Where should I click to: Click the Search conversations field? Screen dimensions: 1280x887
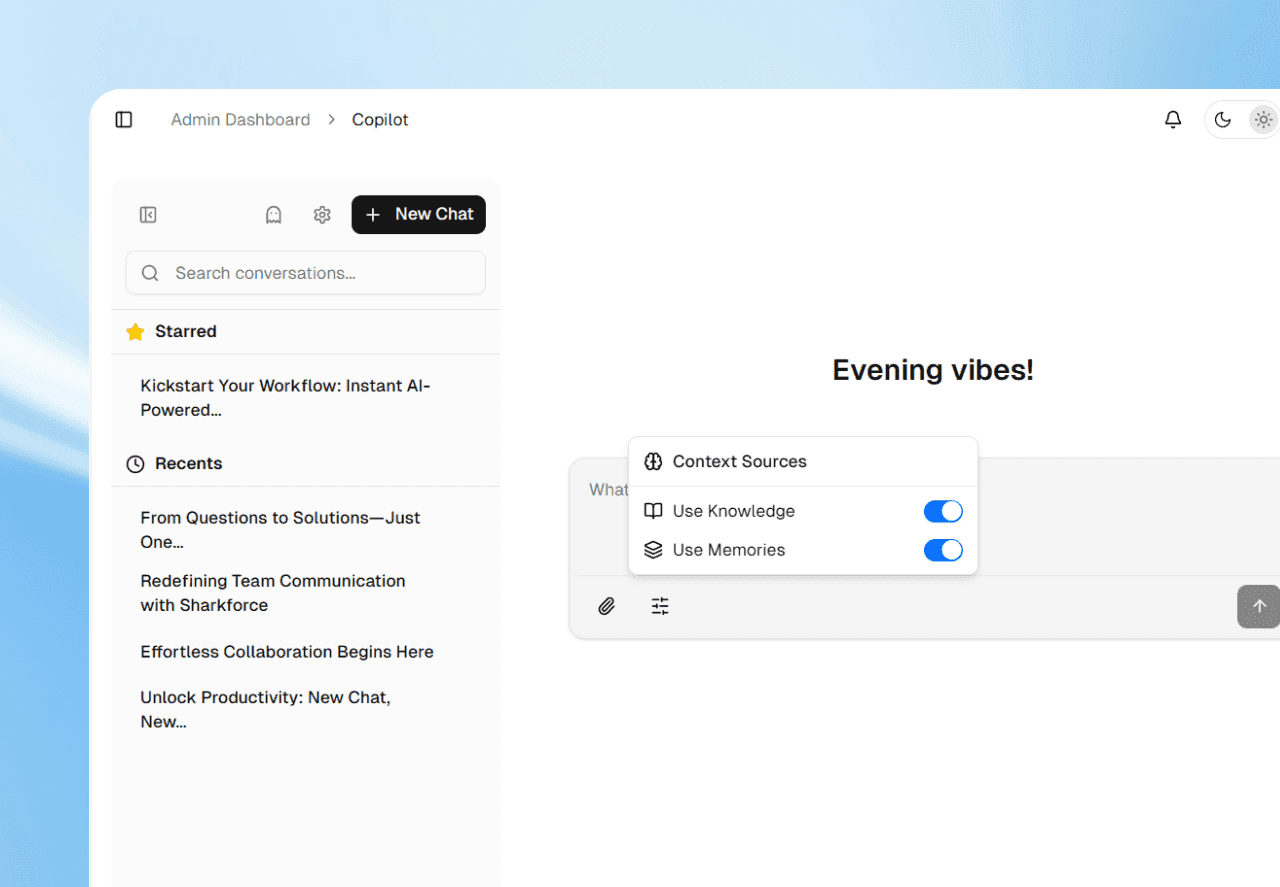306,273
